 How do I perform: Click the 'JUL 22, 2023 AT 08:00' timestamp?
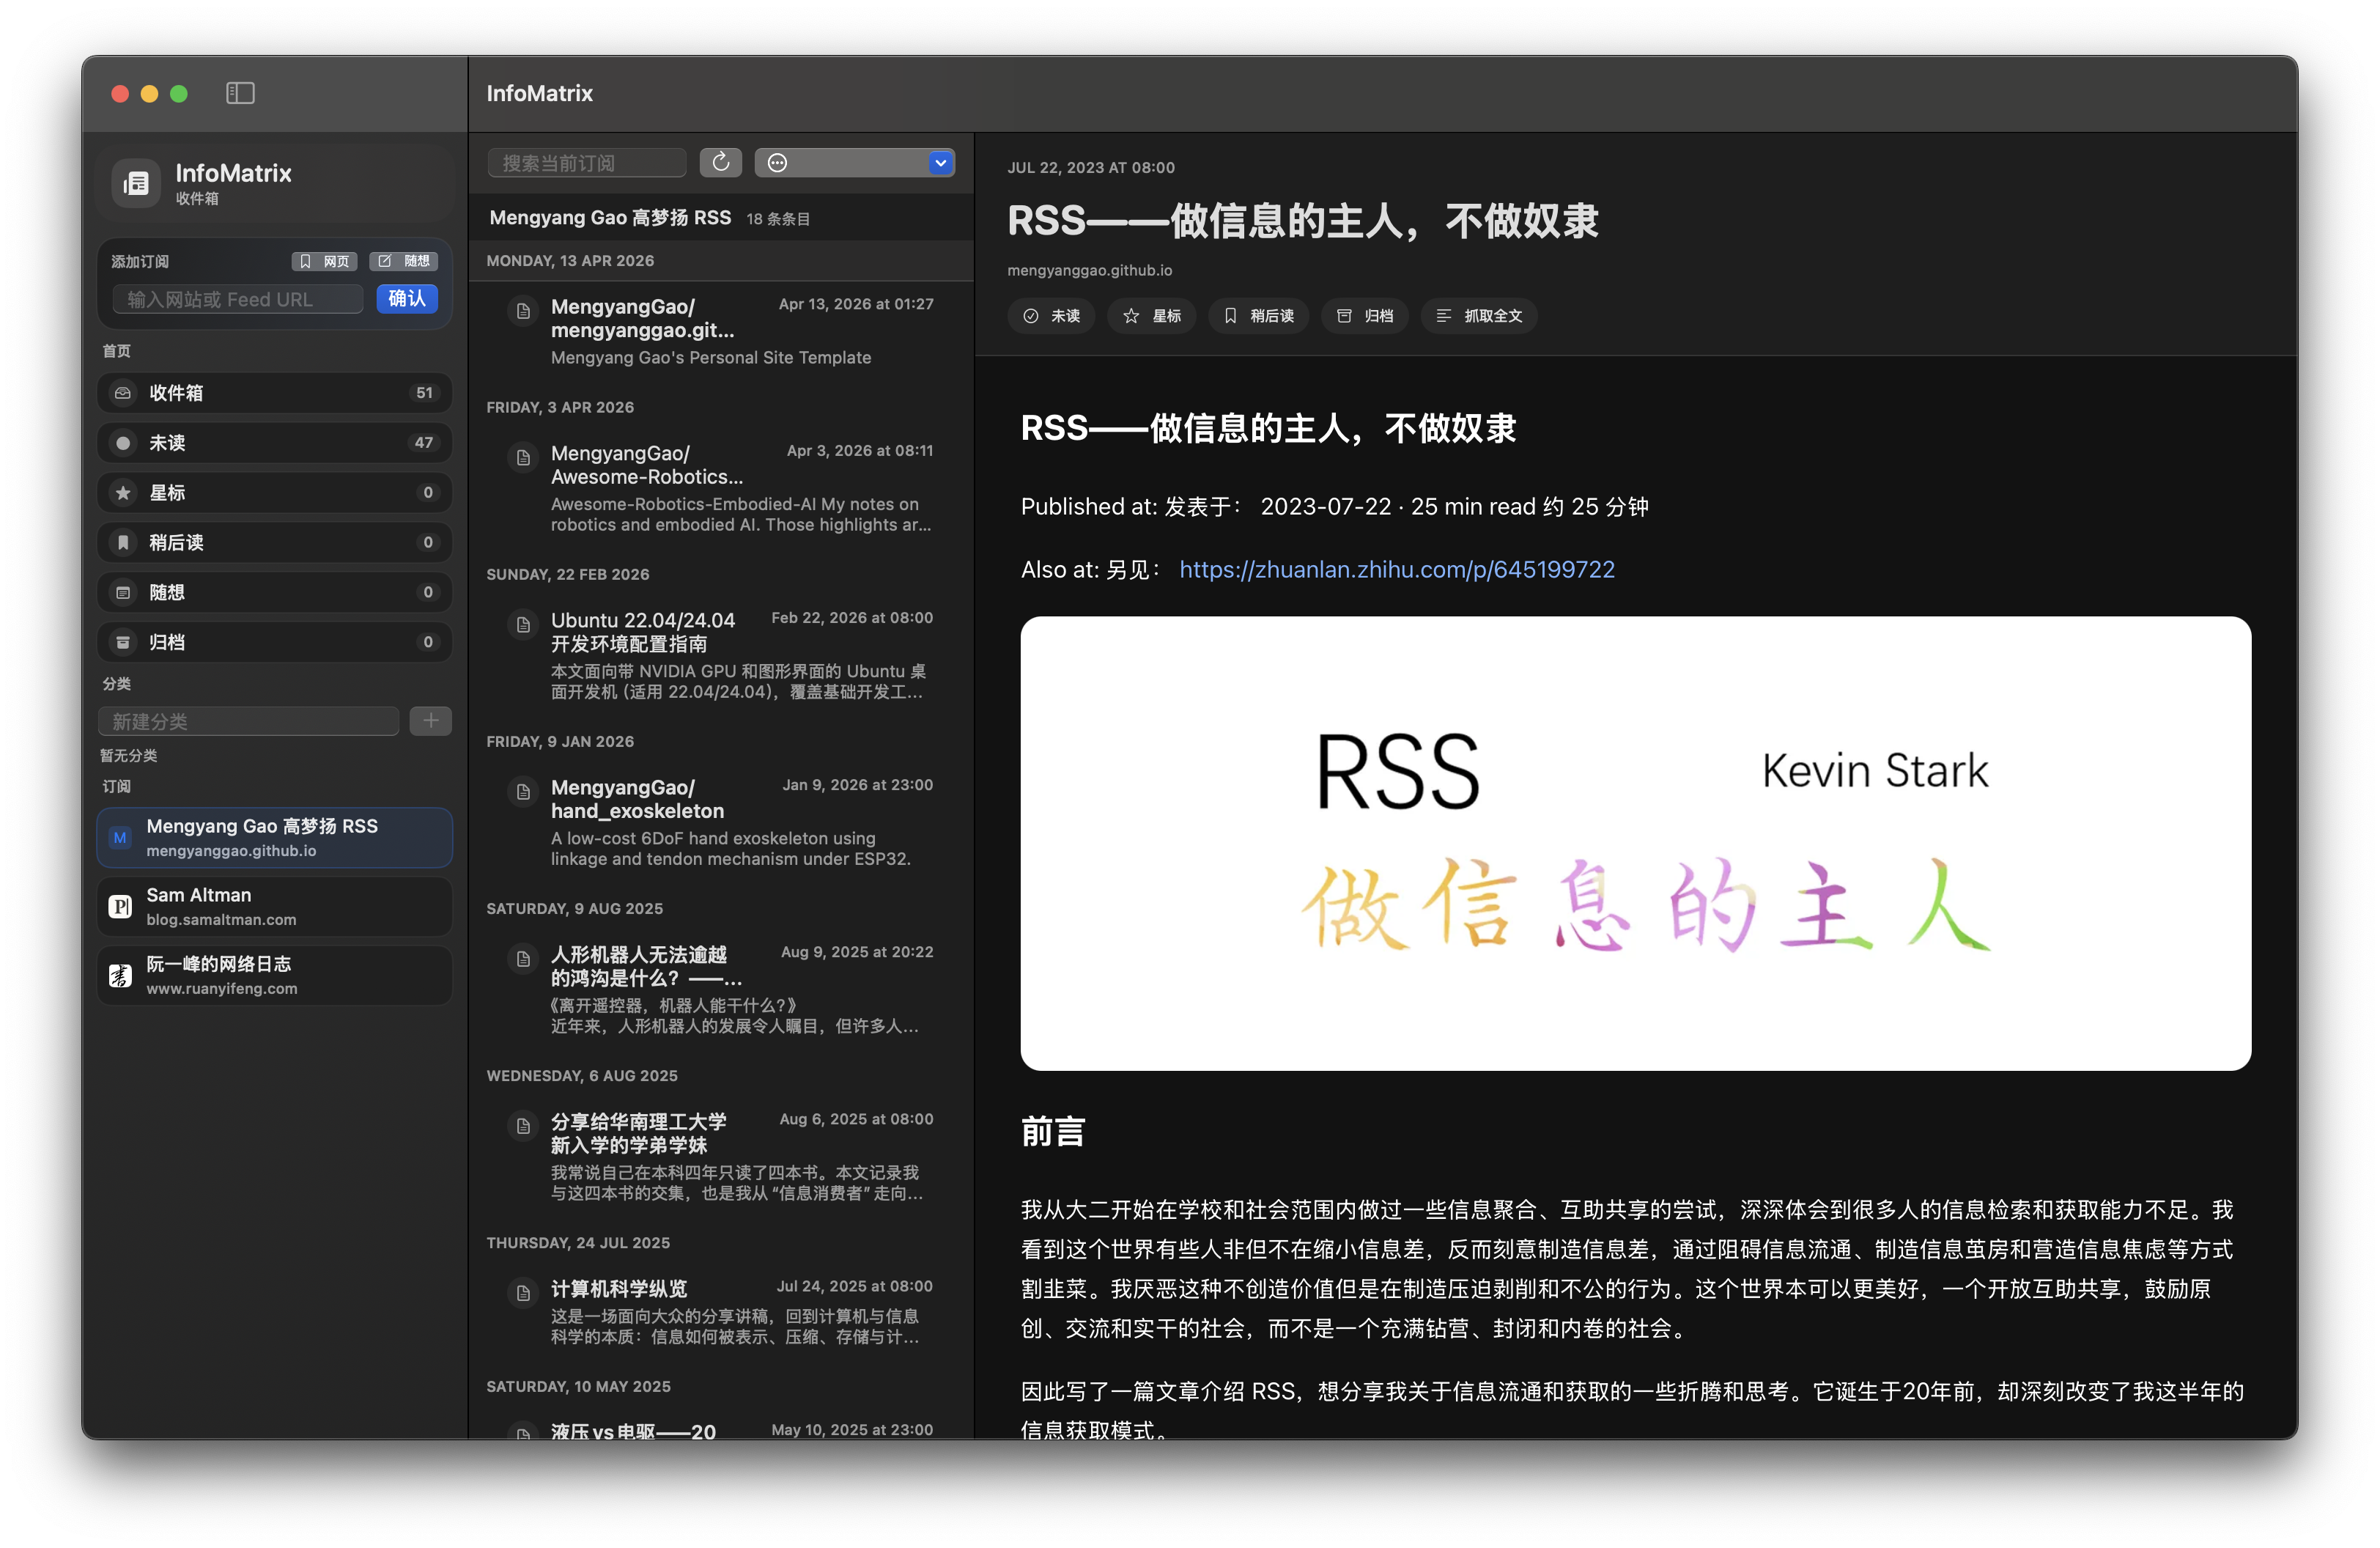coord(1091,168)
